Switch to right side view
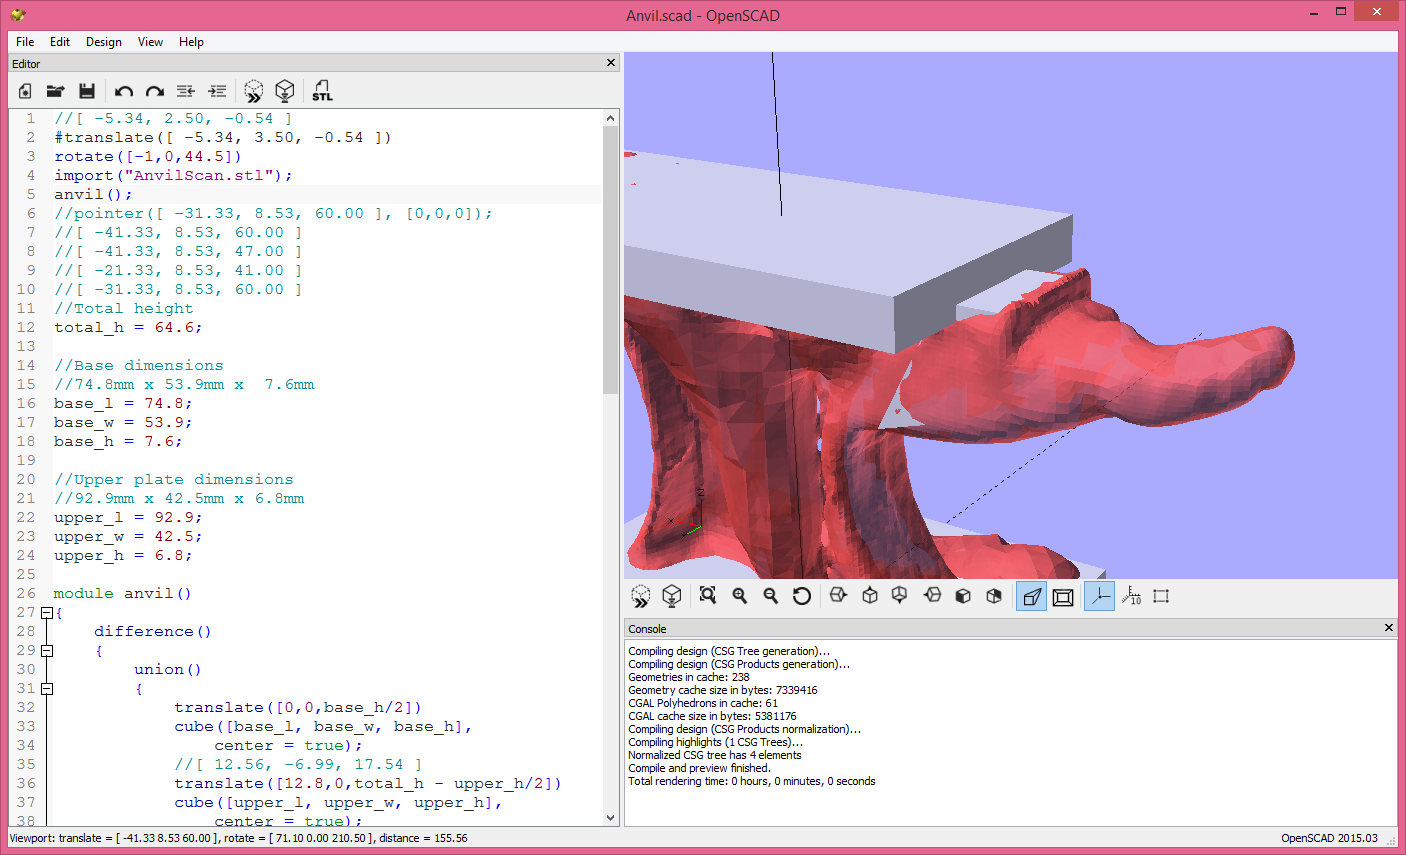1406x855 pixels. [838, 596]
